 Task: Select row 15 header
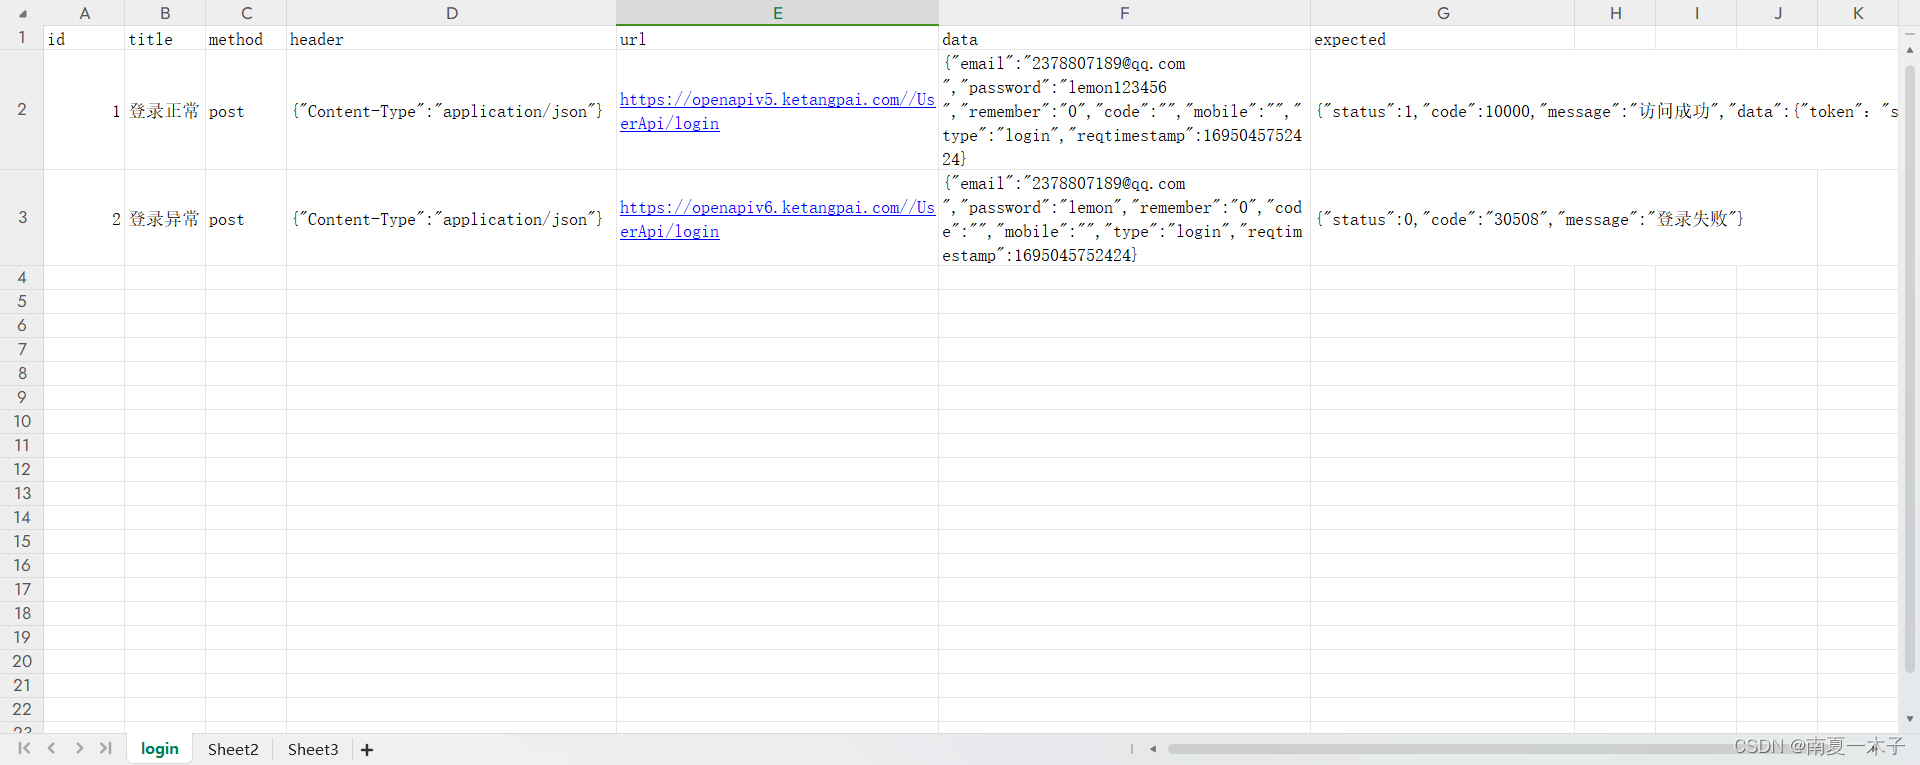click(22, 542)
